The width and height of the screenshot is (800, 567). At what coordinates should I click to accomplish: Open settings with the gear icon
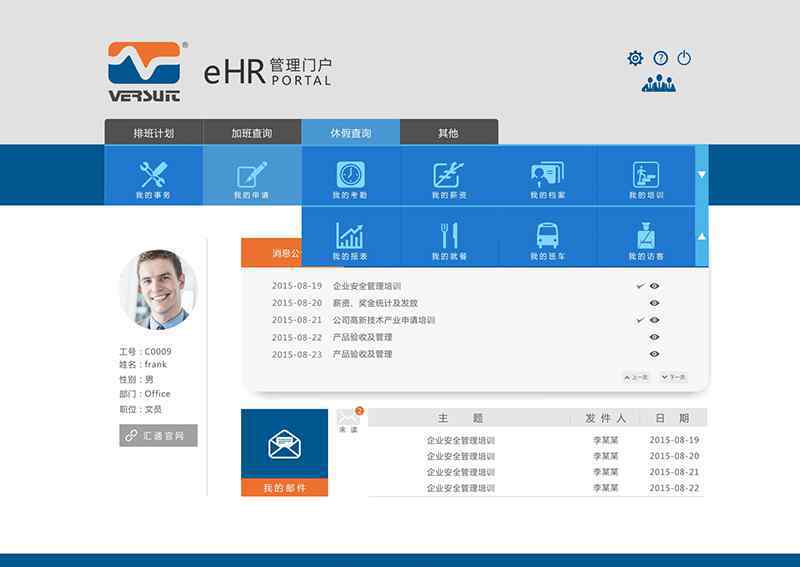tap(635, 58)
